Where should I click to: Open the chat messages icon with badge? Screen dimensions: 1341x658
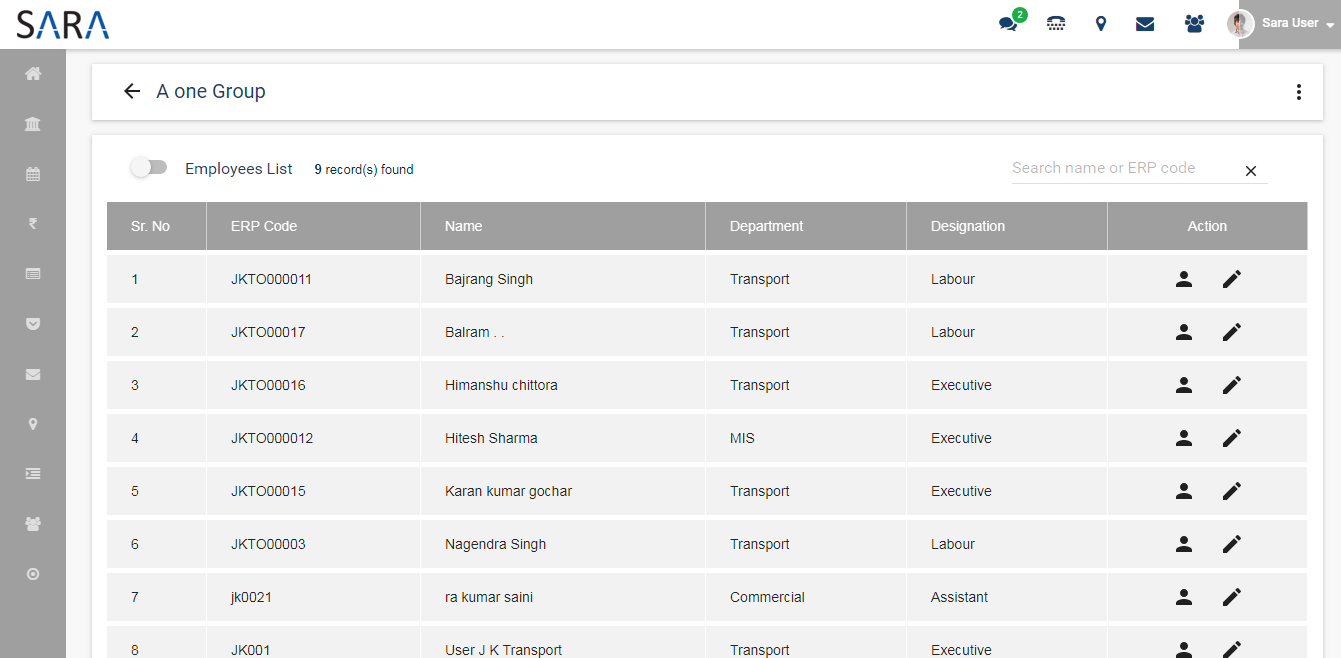click(x=1009, y=23)
